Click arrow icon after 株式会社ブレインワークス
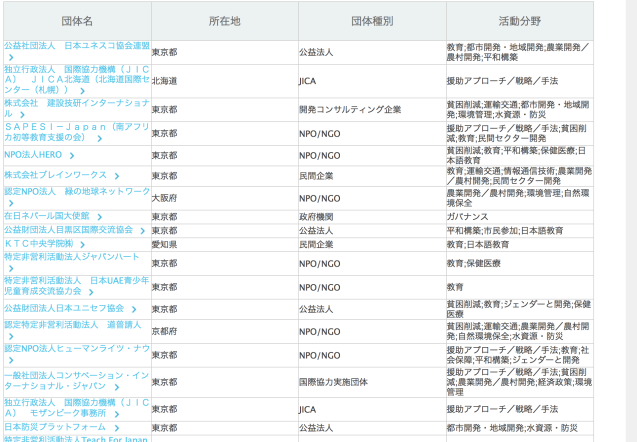This screenshot has width=637, height=442. click(117, 176)
